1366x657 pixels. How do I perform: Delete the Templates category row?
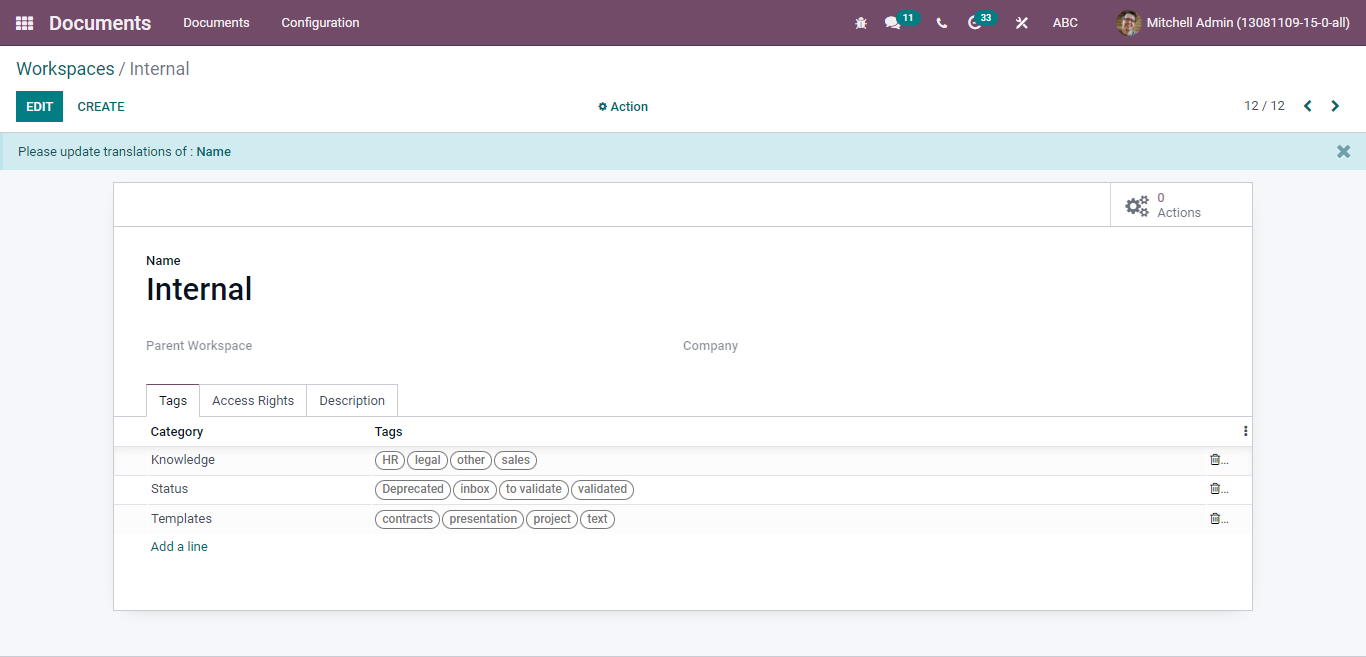(1215, 519)
